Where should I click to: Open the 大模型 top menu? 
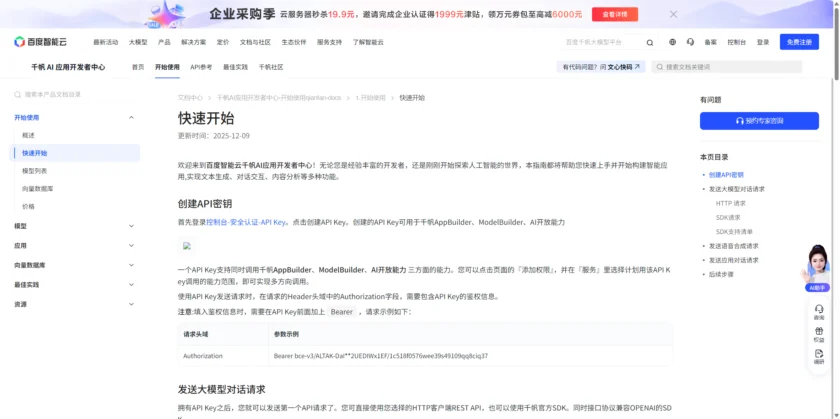(x=138, y=42)
